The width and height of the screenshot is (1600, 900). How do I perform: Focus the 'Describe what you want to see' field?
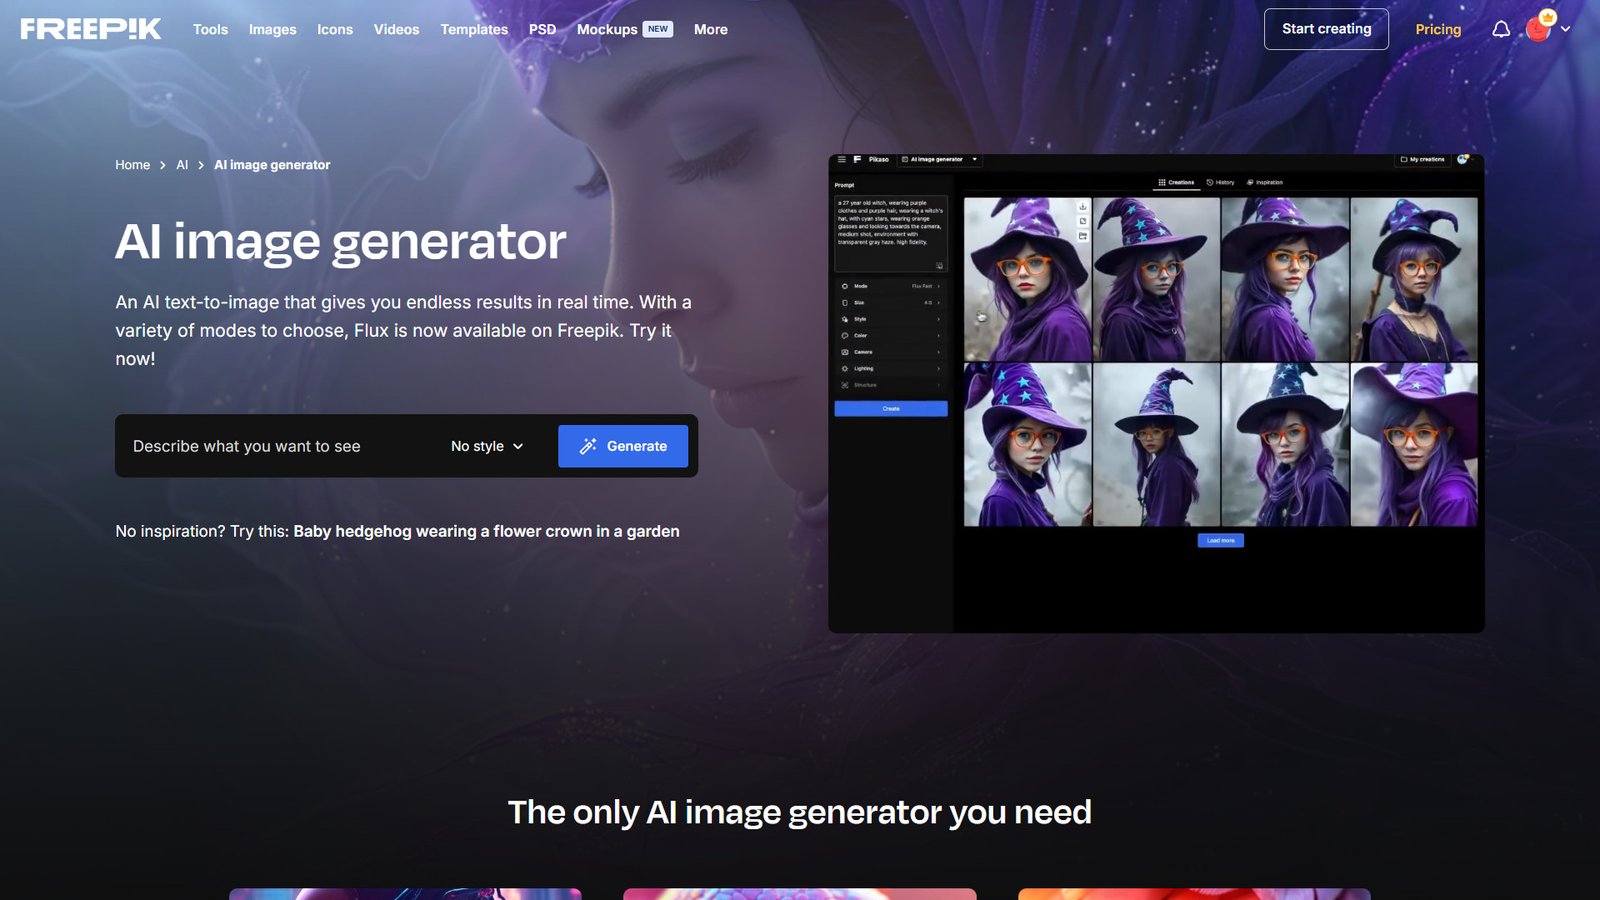[x=280, y=446]
